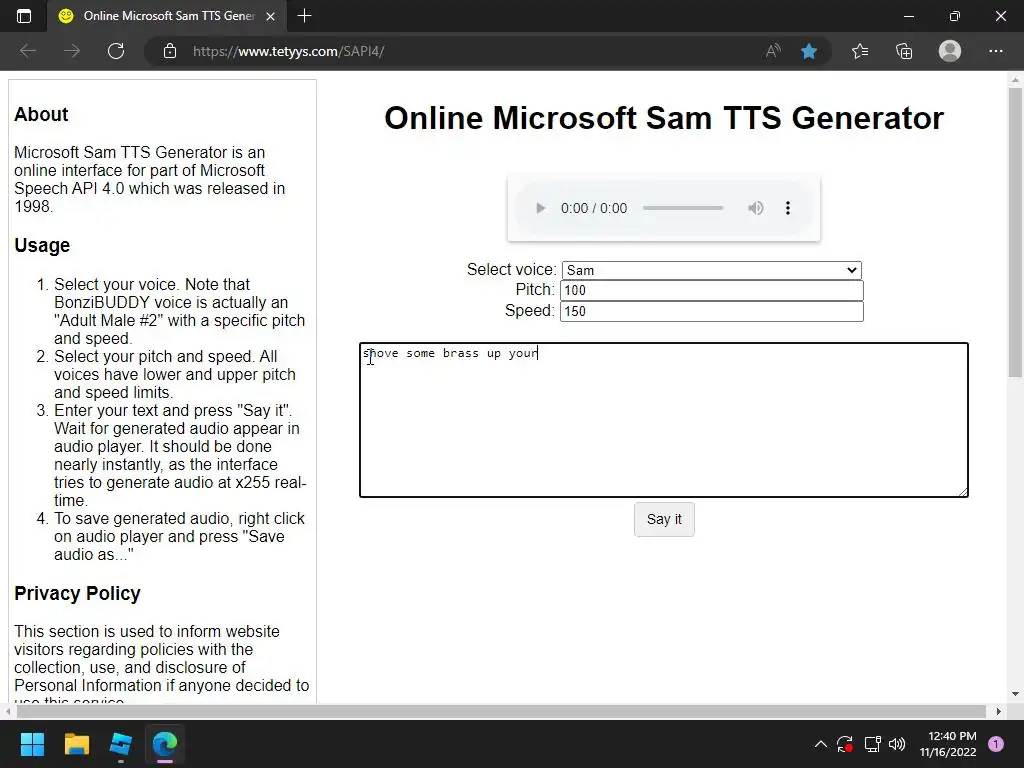The image size is (1024, 768).
Task: Open the browser profile menu
Action: (x=950, y=51)
